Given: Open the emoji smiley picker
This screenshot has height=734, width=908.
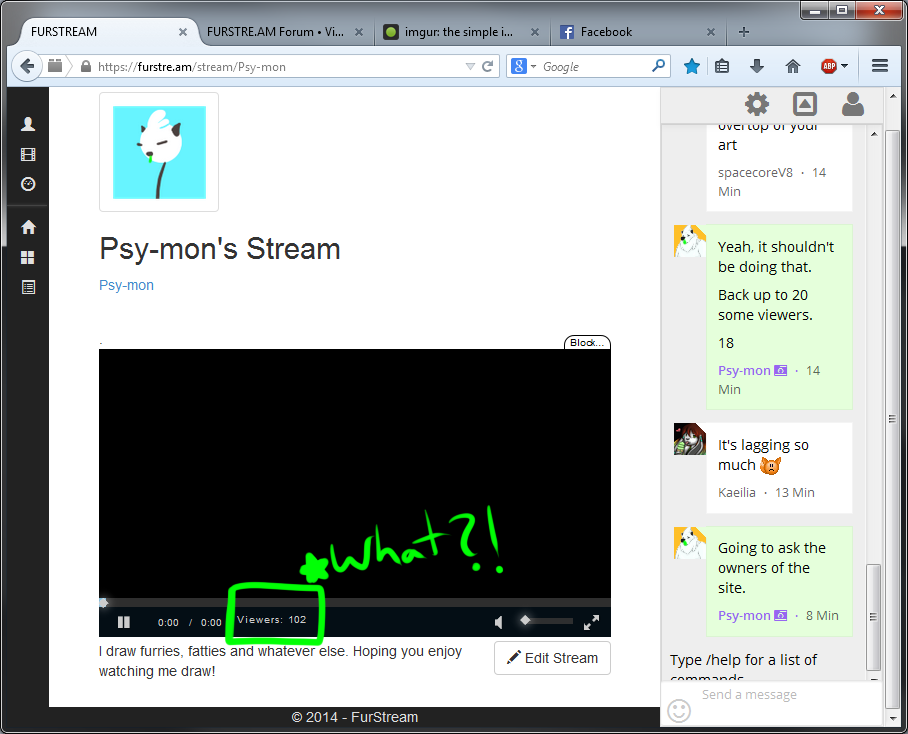Looking at the screenshot, I should (679, 710).
